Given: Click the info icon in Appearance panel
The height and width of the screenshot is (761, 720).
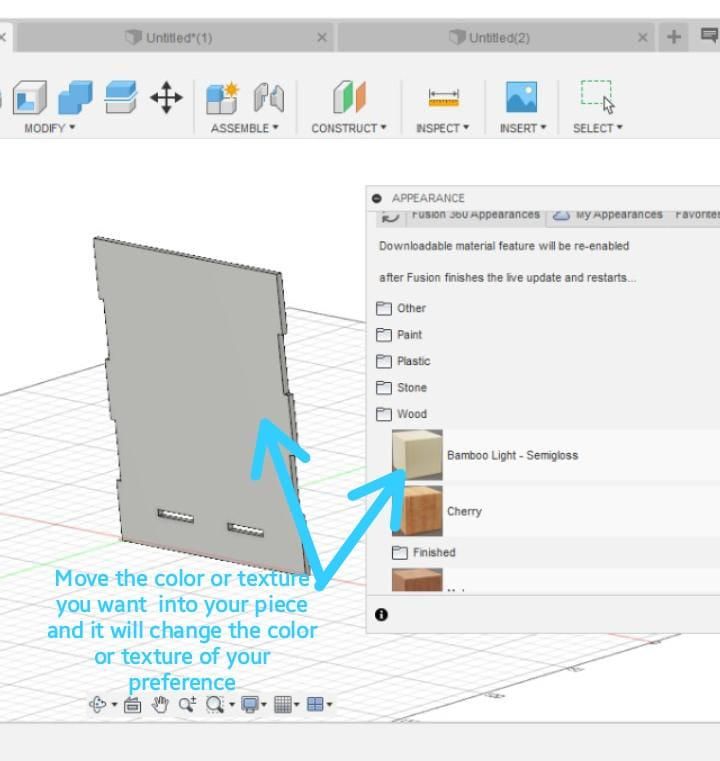Looking at the screenshot, I should point(381,614).
